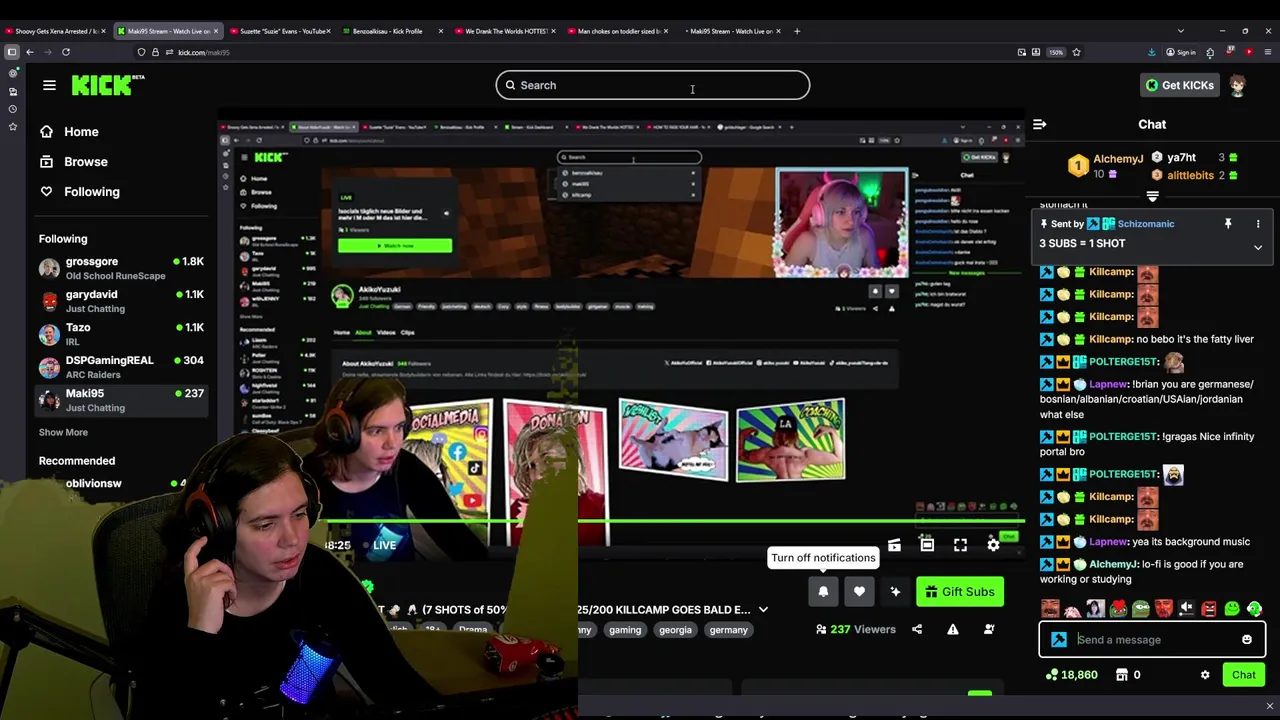Click AlchemyJ in gift leaderboard

(x=1118, y=159)
